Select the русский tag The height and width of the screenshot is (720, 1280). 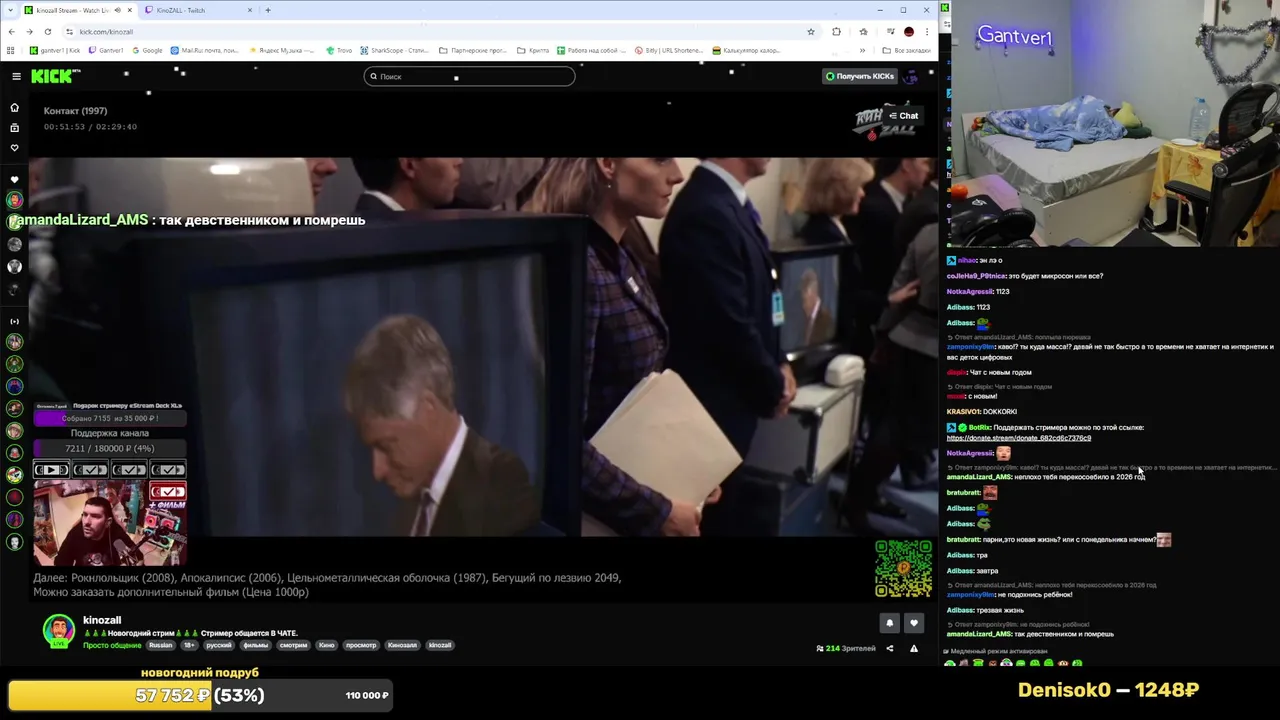coord(219,645)
